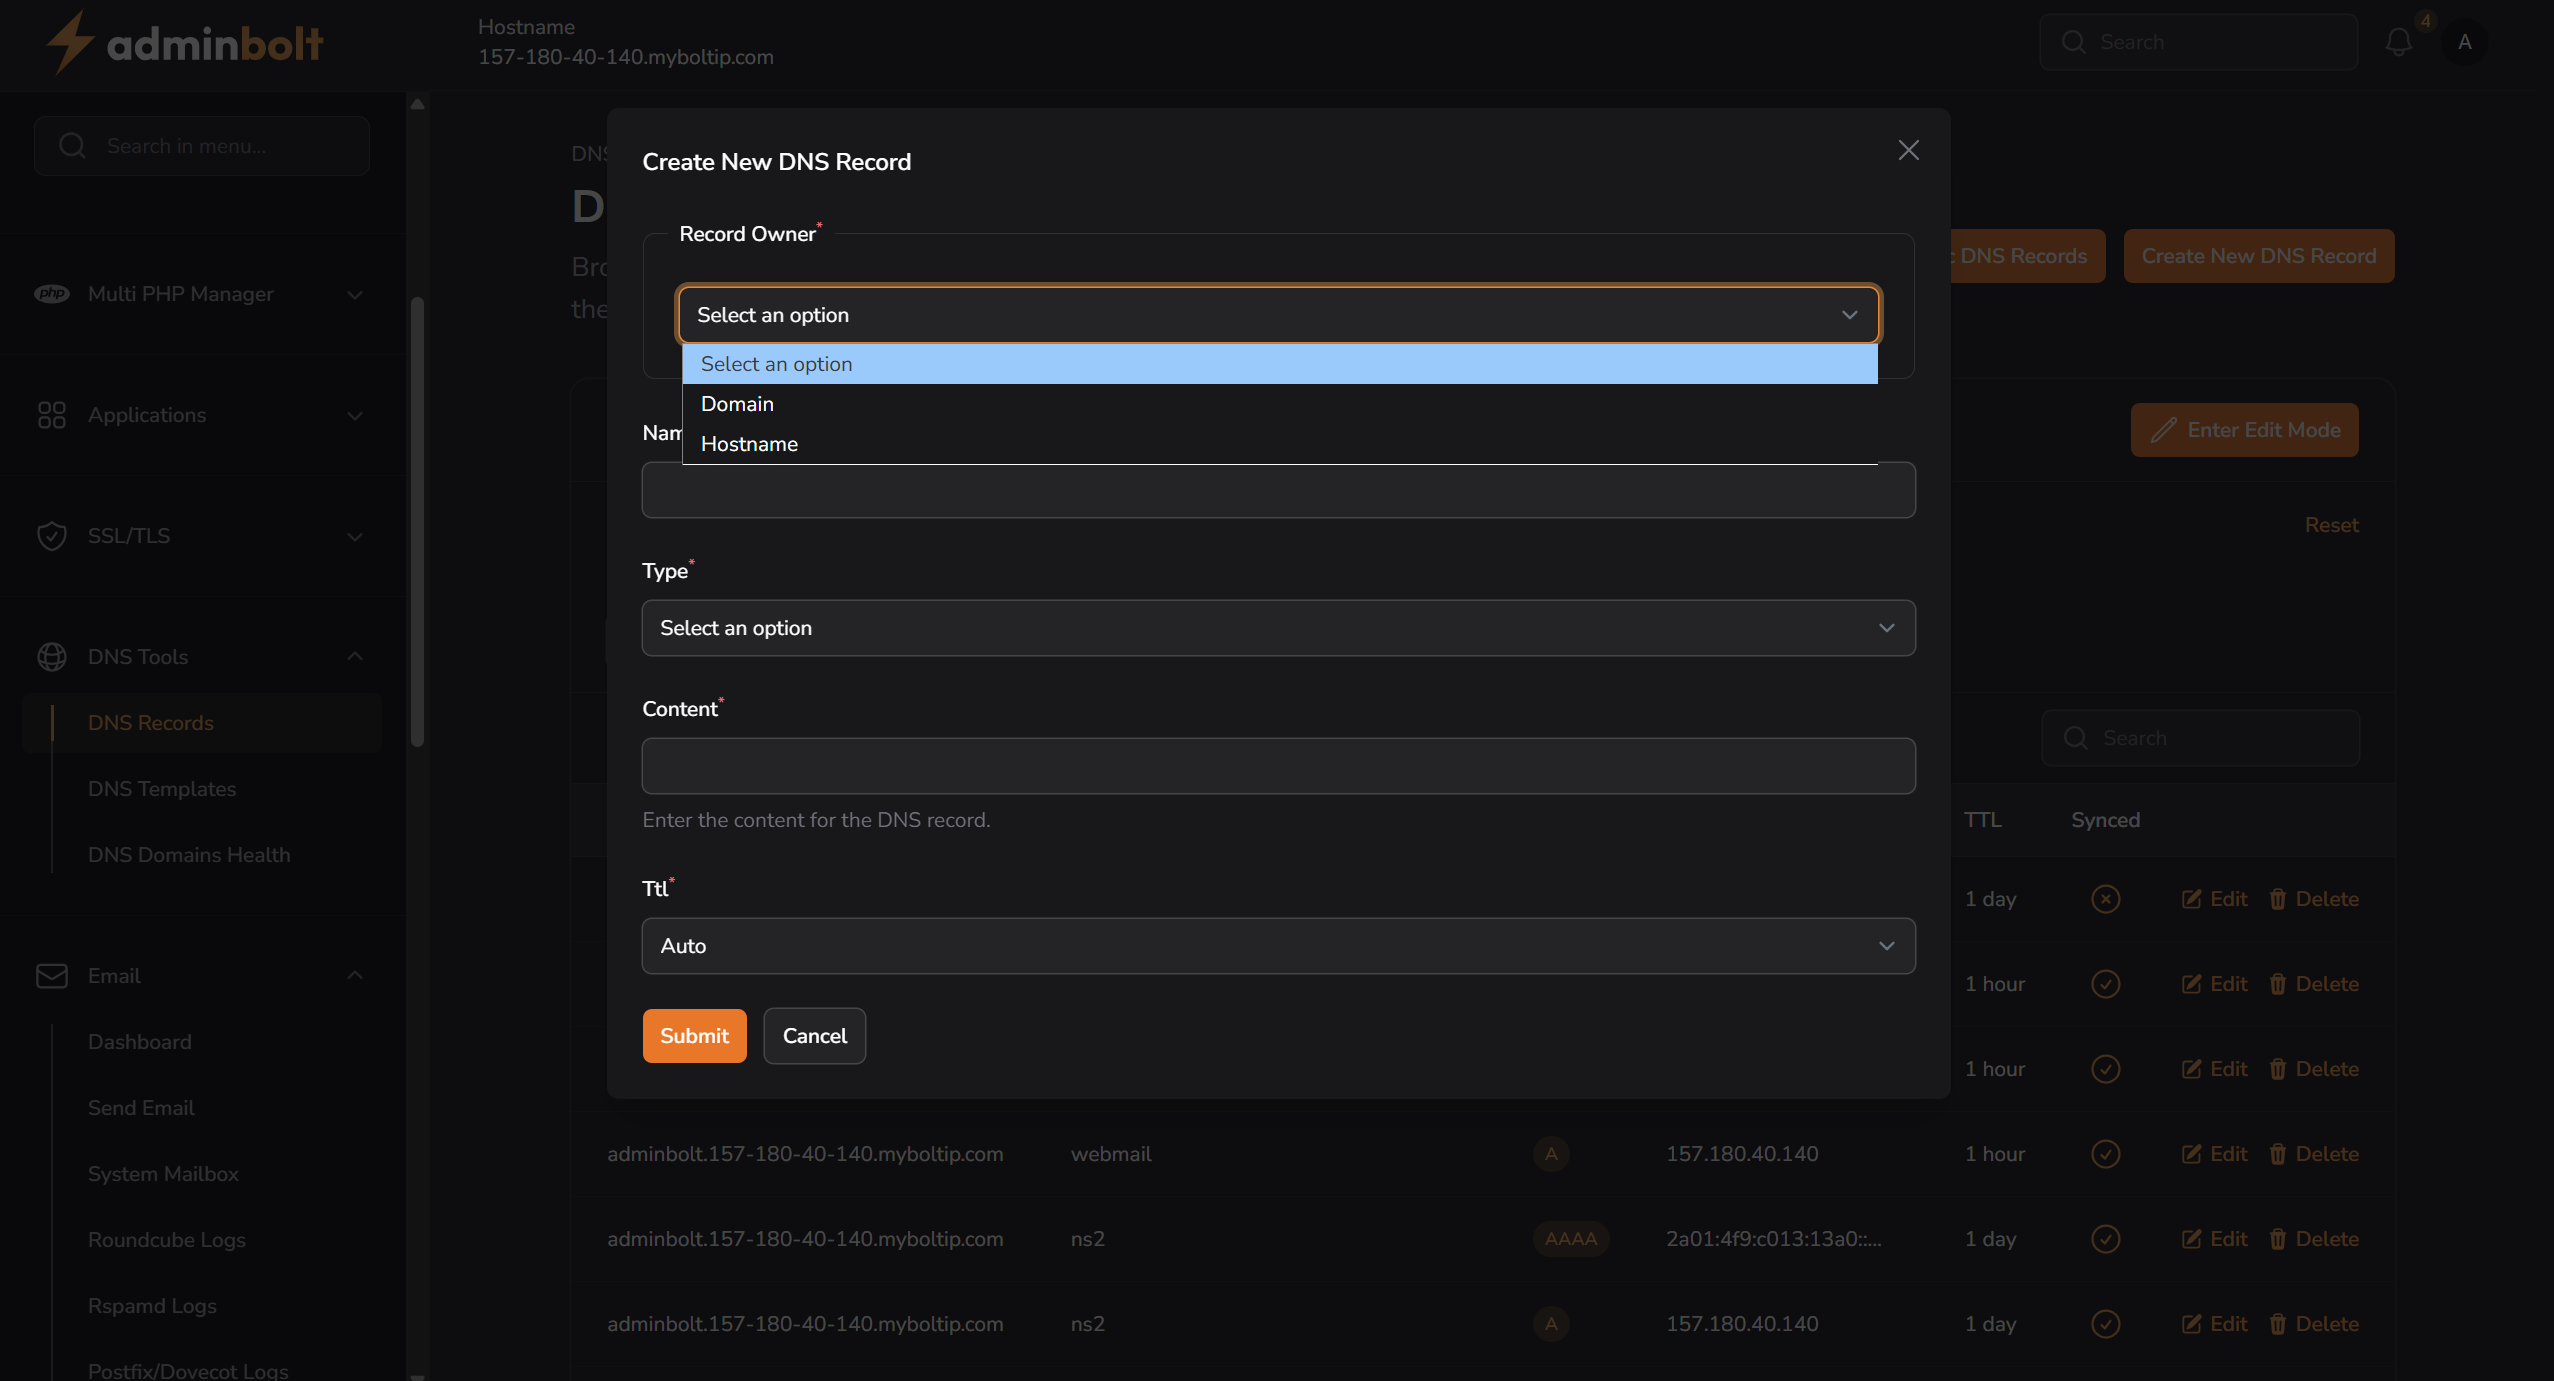Click the user avatar icon

coord(2464,42)
